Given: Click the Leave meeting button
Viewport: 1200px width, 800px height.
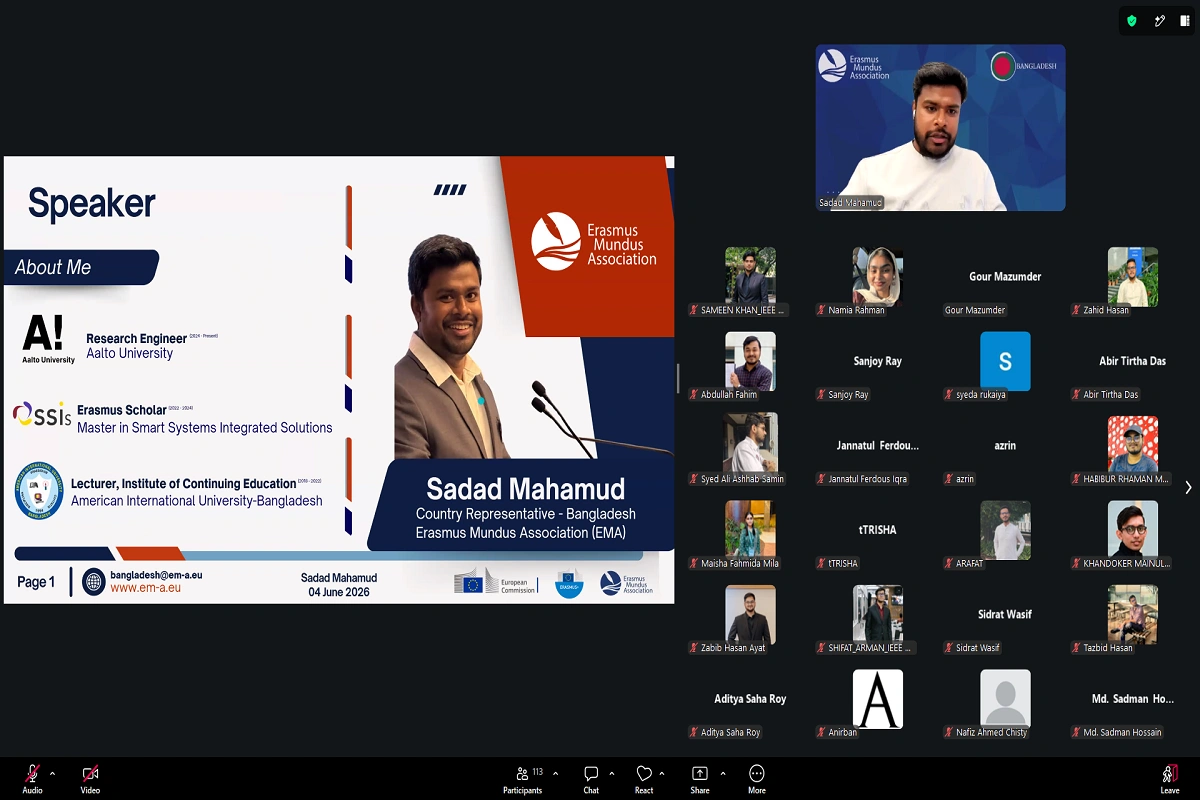Looking at the screenshot, I should click(1170, 779).
